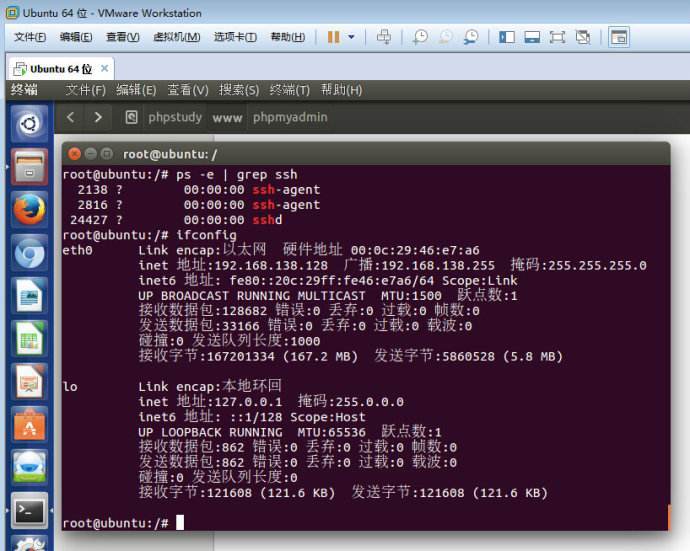This screenshot has height=551, width=690.
Task: Toggle the VMware thumbnail bar view
Action: pos(532,37)
